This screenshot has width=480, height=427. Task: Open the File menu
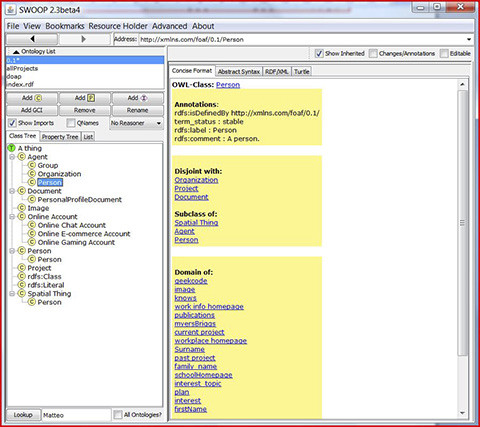(13, 26)
